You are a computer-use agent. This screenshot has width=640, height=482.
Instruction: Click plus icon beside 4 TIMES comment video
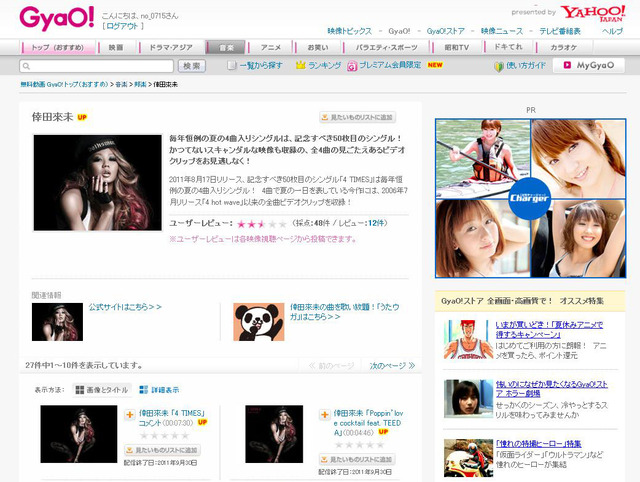129,415
